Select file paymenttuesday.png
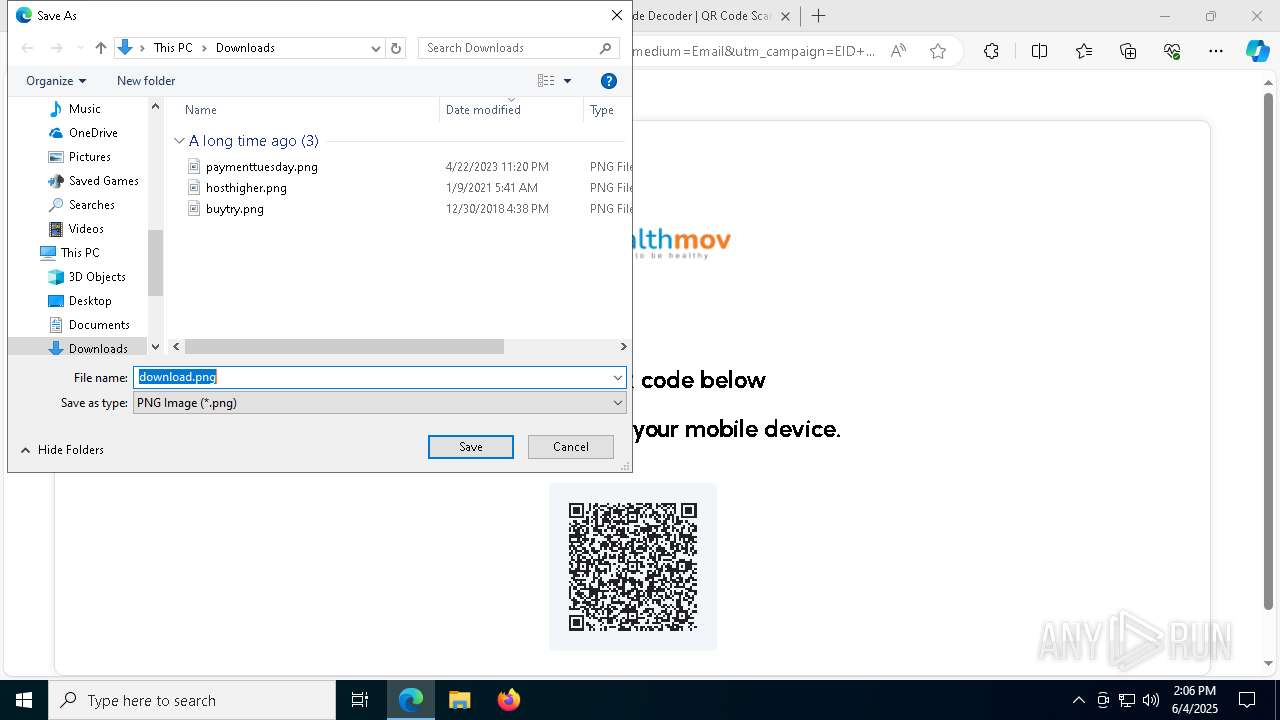The image size is (1280, 720). [x=261, y=167]
